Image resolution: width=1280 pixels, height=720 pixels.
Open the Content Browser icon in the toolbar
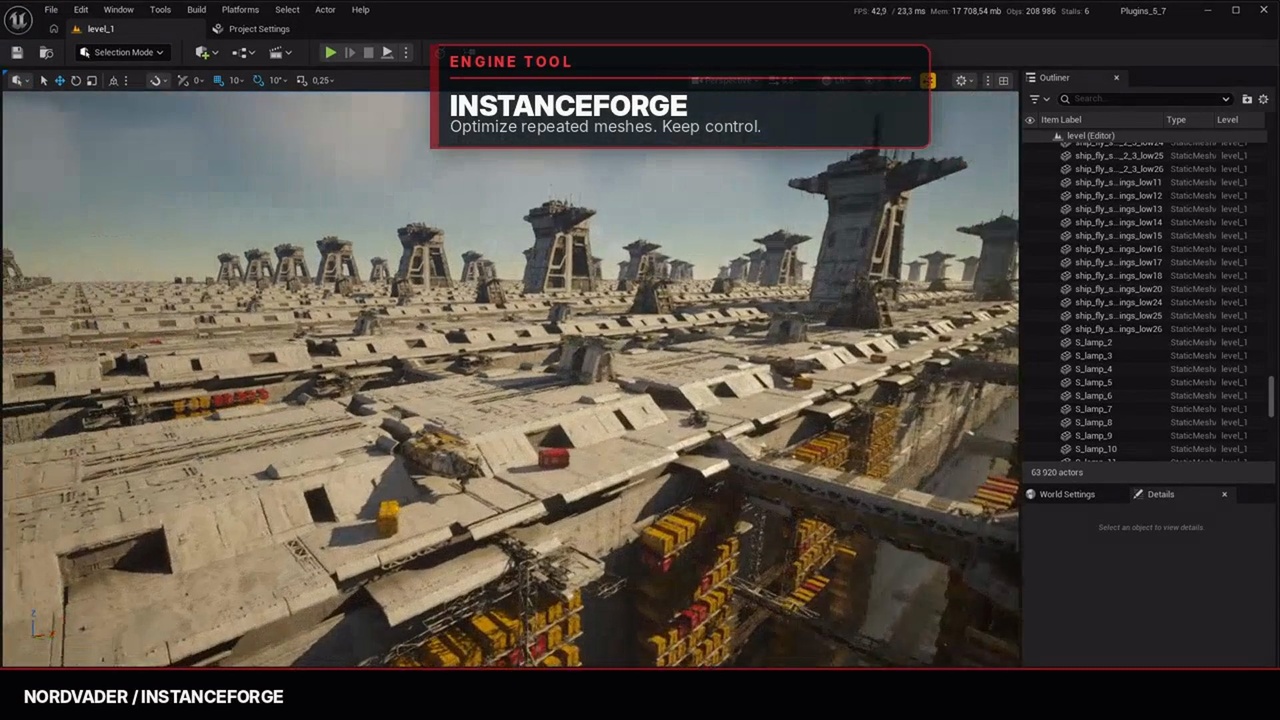pos(46,53)
